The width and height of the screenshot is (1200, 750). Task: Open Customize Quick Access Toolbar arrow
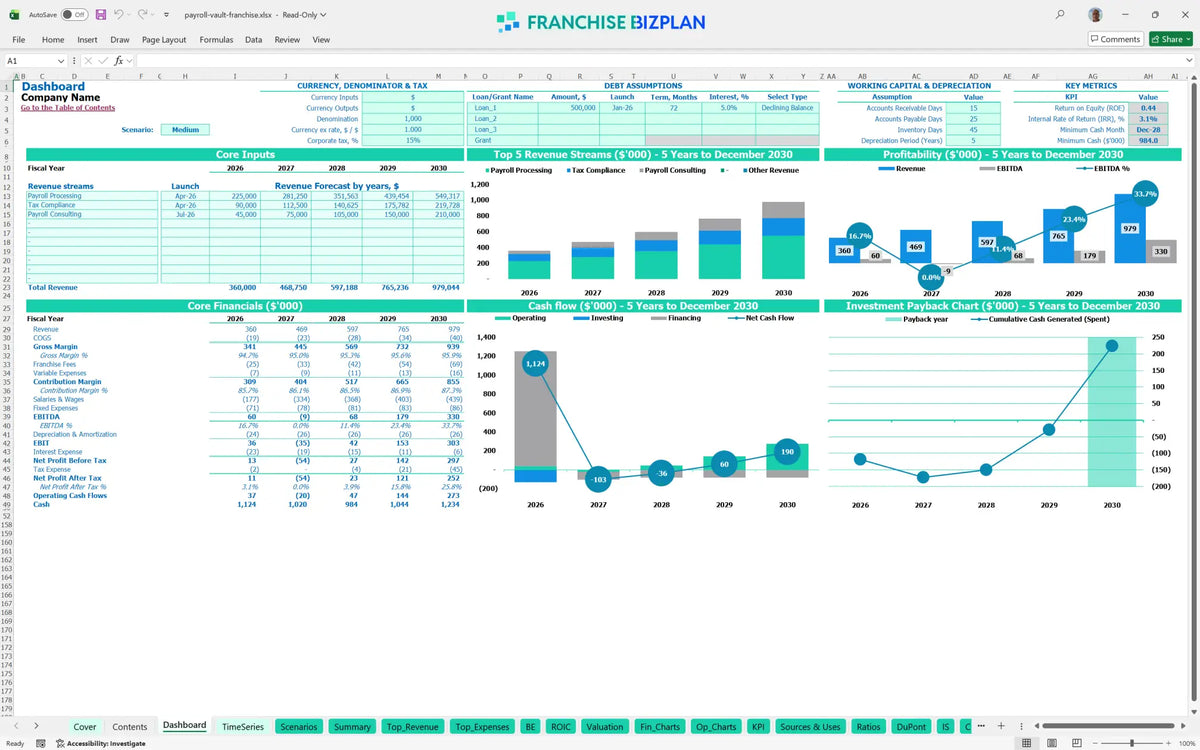166,15
